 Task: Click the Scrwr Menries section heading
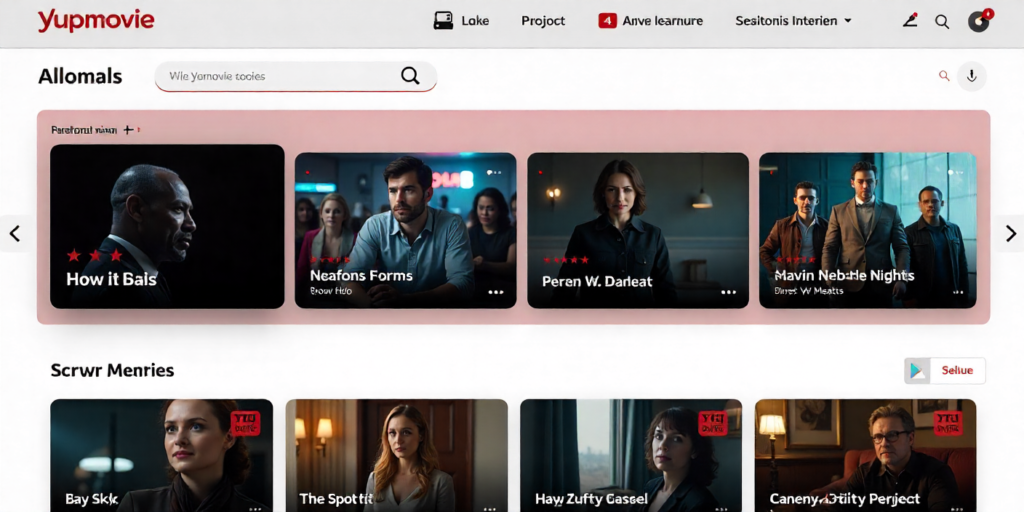(112, 370)
